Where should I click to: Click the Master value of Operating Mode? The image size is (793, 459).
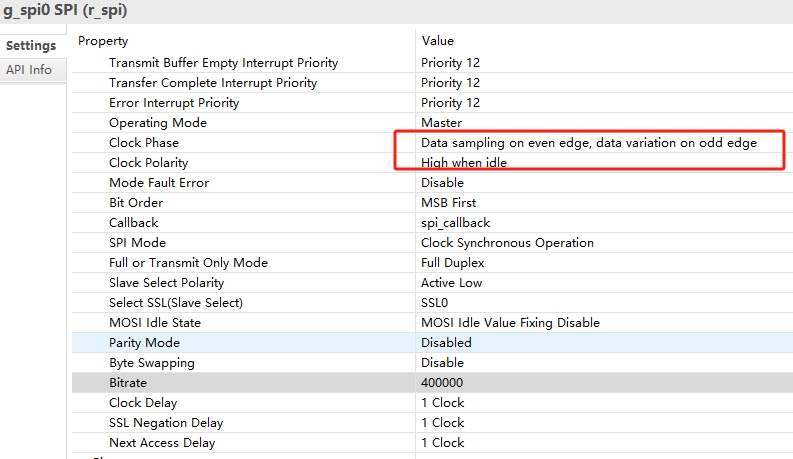[x=442, y=123]
